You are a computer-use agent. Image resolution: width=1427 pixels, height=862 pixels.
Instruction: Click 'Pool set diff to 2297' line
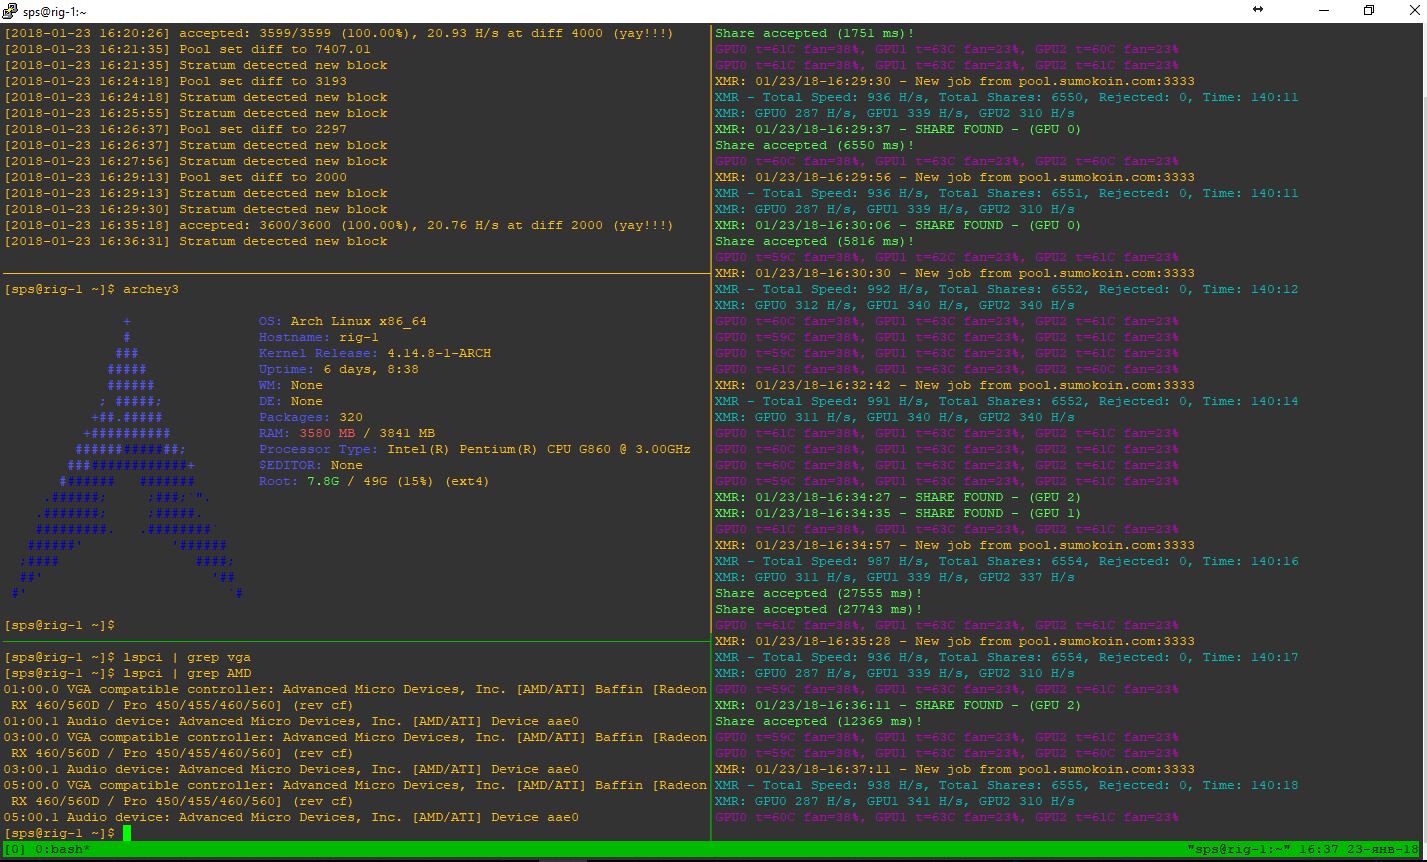coord(176,129)
